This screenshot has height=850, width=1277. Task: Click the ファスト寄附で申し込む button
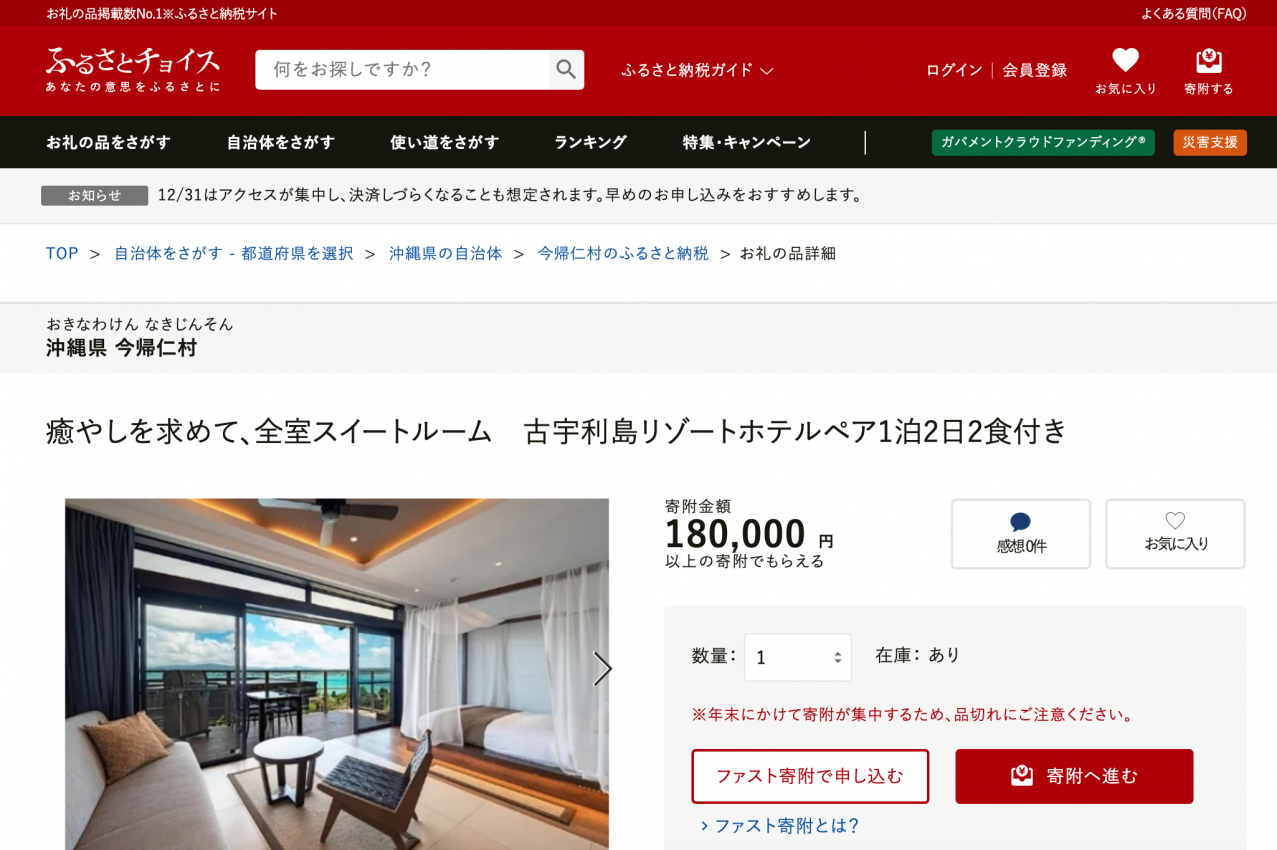click(x=810, y=776)
